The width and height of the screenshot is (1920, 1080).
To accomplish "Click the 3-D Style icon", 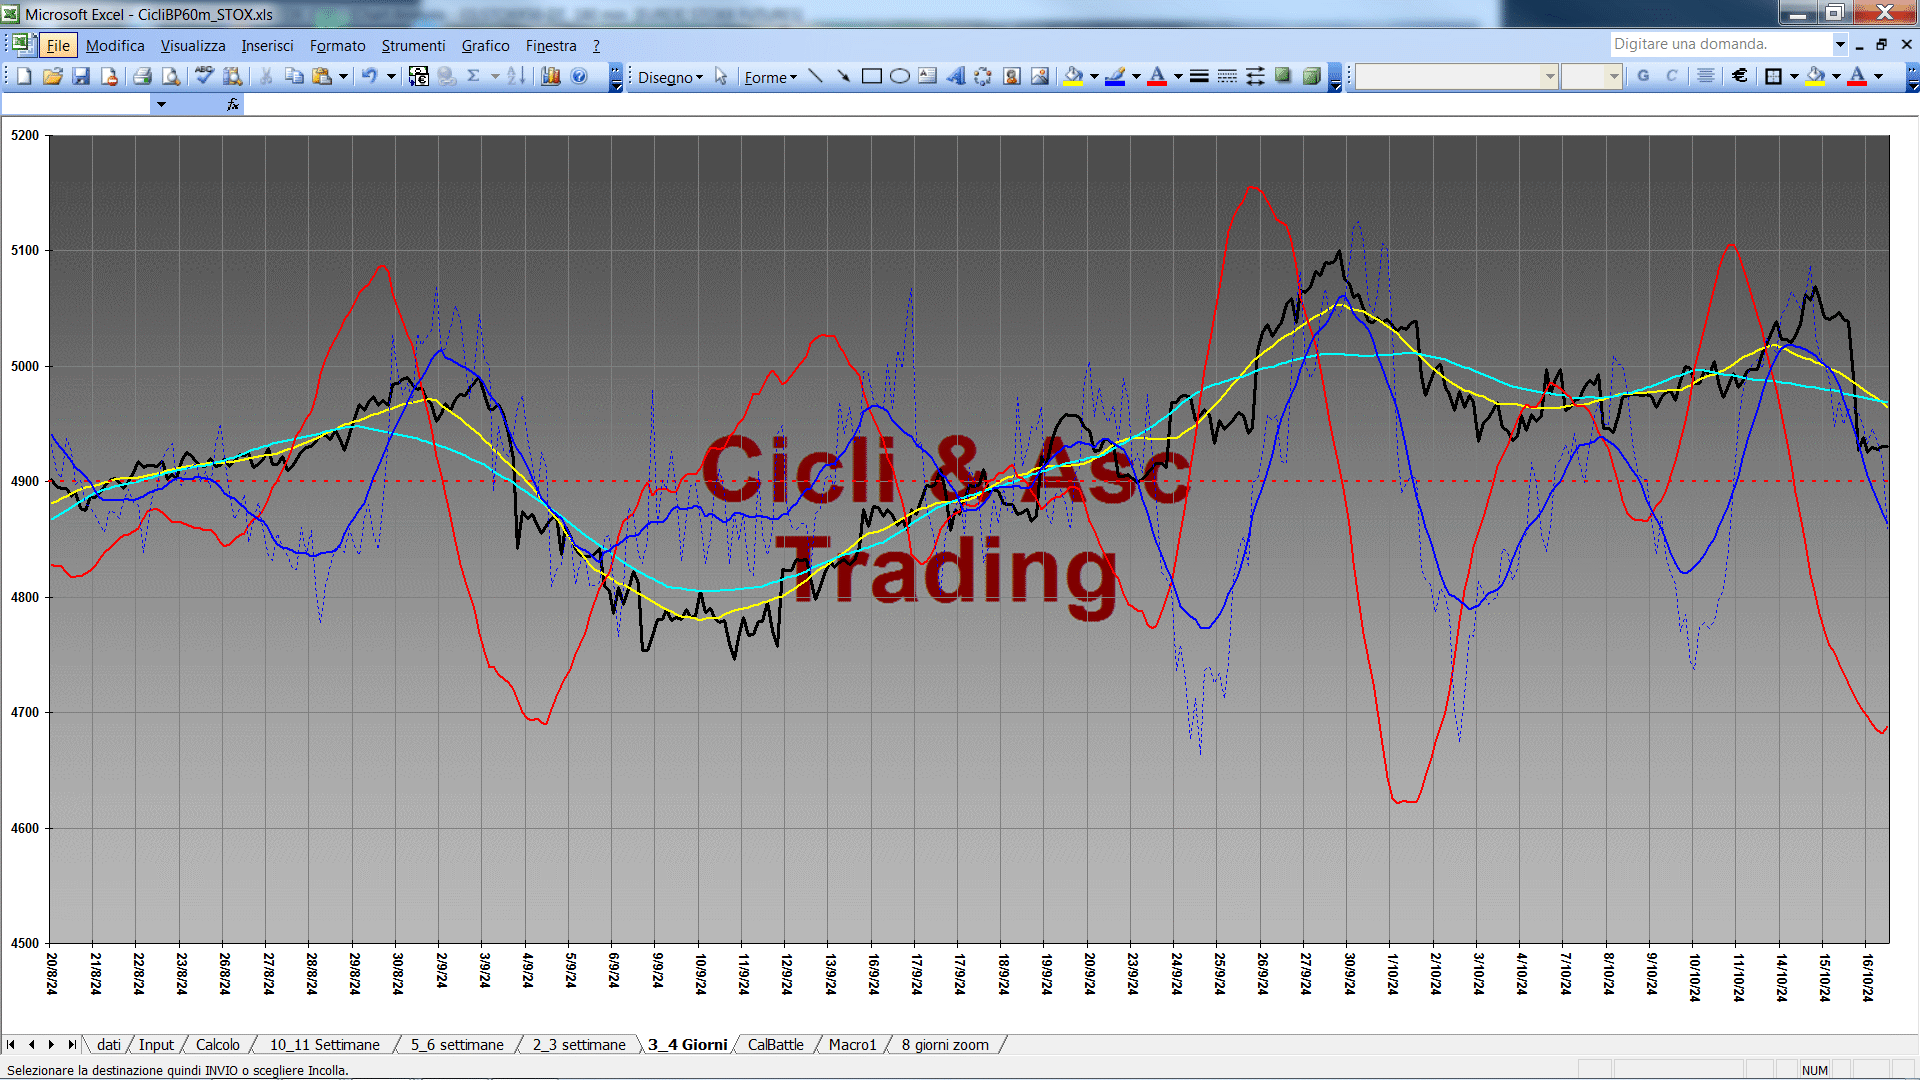I will click(1311, 76).
